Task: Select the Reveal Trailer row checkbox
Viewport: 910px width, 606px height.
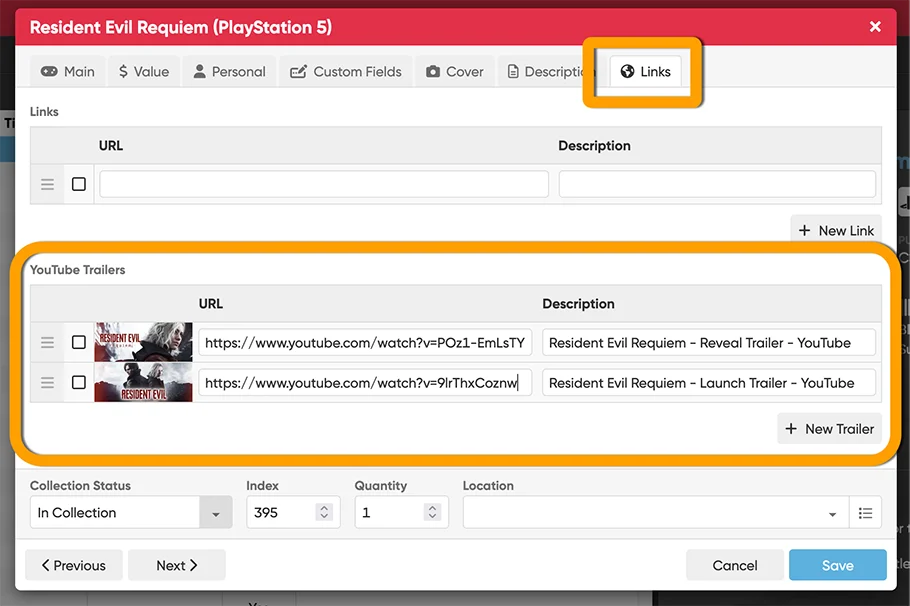Action: coord(79,343)
